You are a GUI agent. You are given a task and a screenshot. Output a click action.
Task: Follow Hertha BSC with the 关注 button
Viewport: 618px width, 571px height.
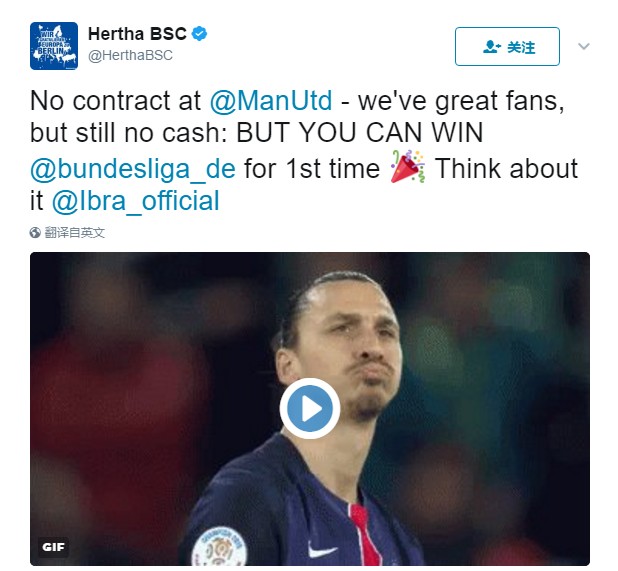click(x=507, y=46)
